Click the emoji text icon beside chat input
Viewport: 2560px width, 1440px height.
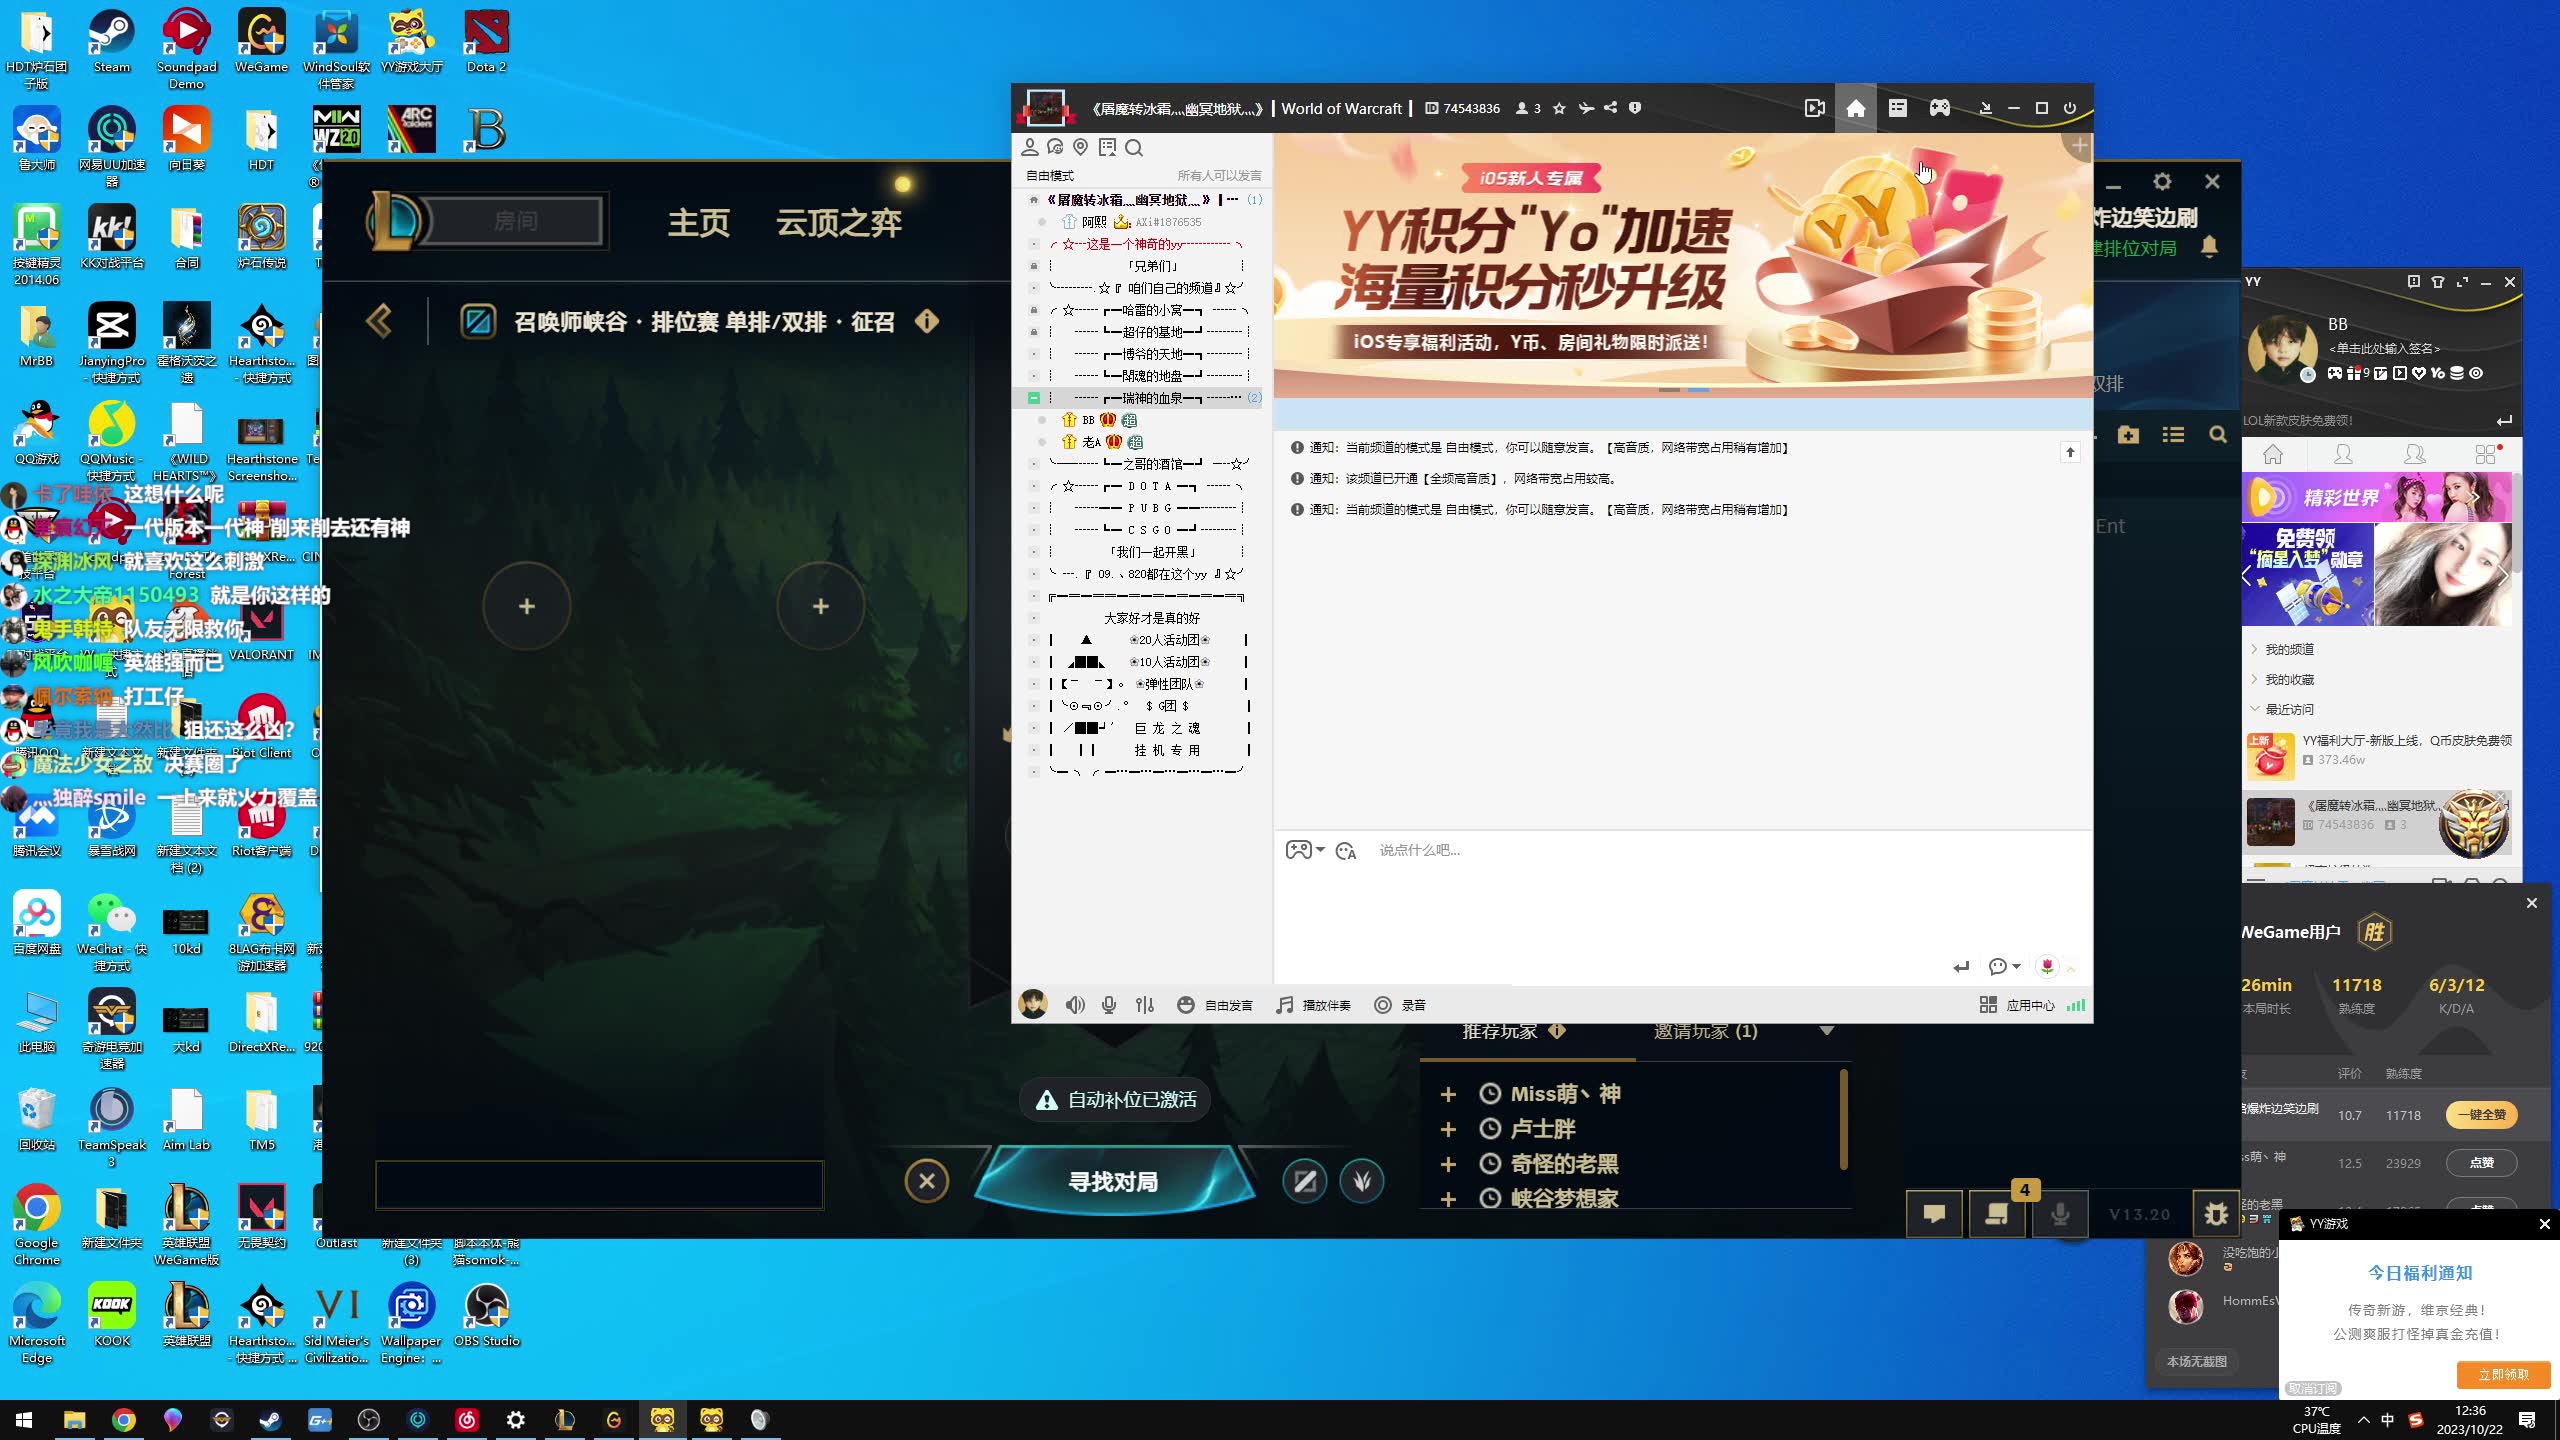pyautogui.click(x=1346, y=850)
